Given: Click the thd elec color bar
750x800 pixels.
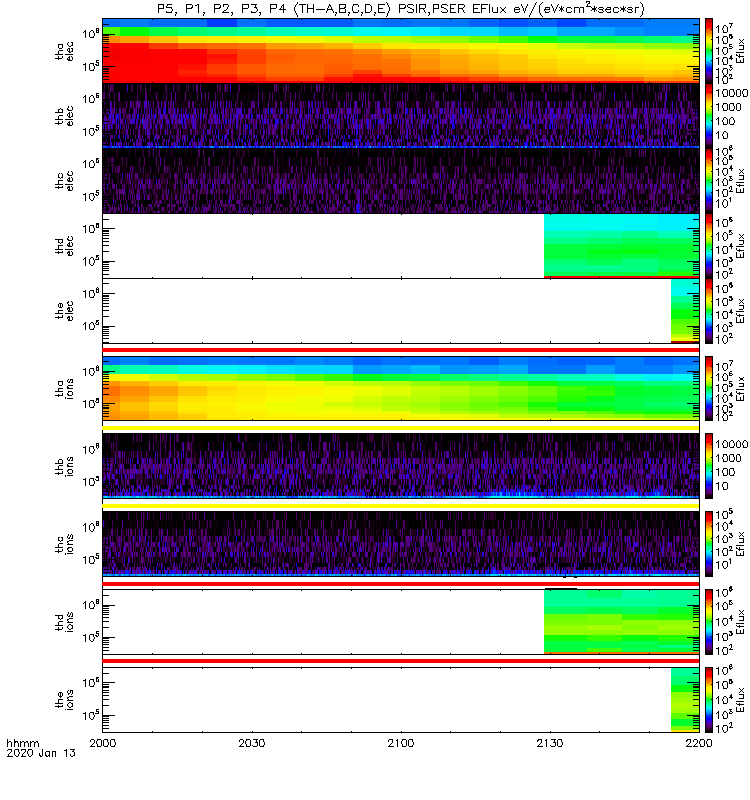Looking at the screenshot, I should point(709,246).
